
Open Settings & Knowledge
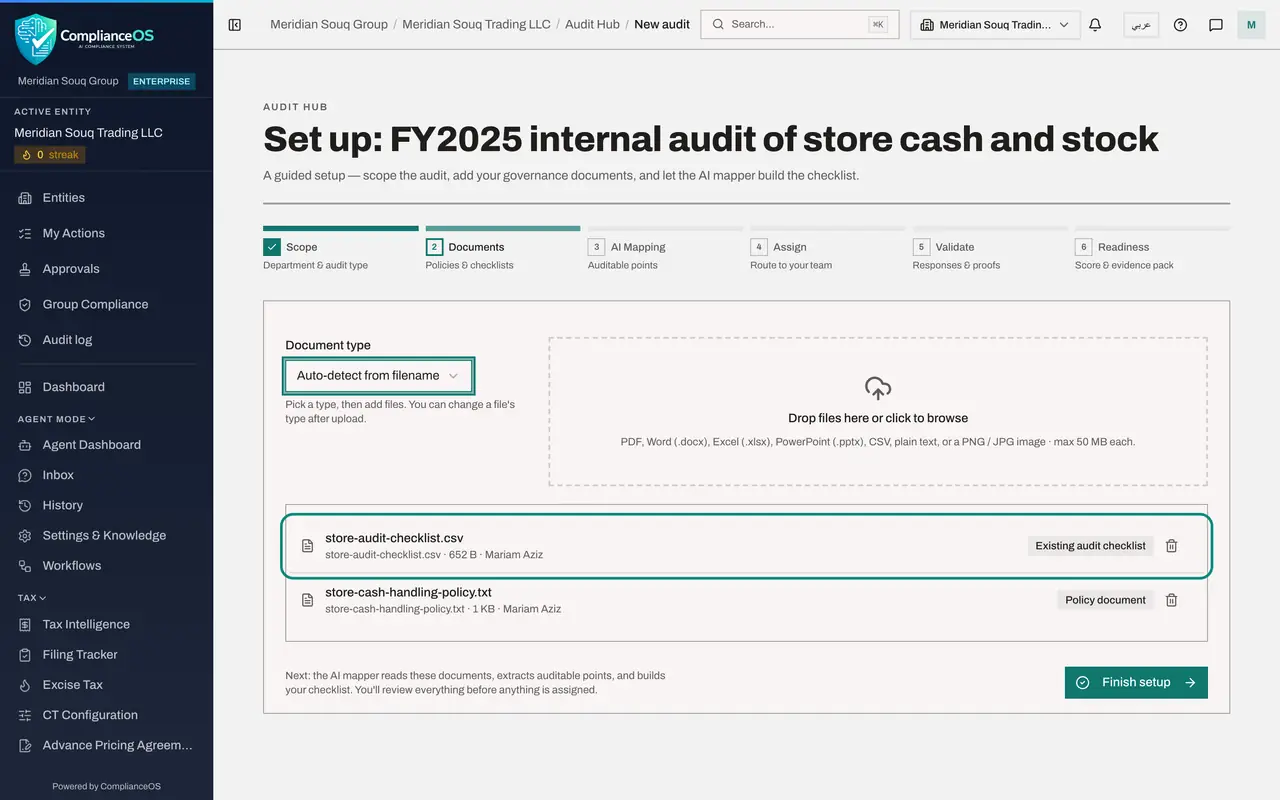(106, 535)
